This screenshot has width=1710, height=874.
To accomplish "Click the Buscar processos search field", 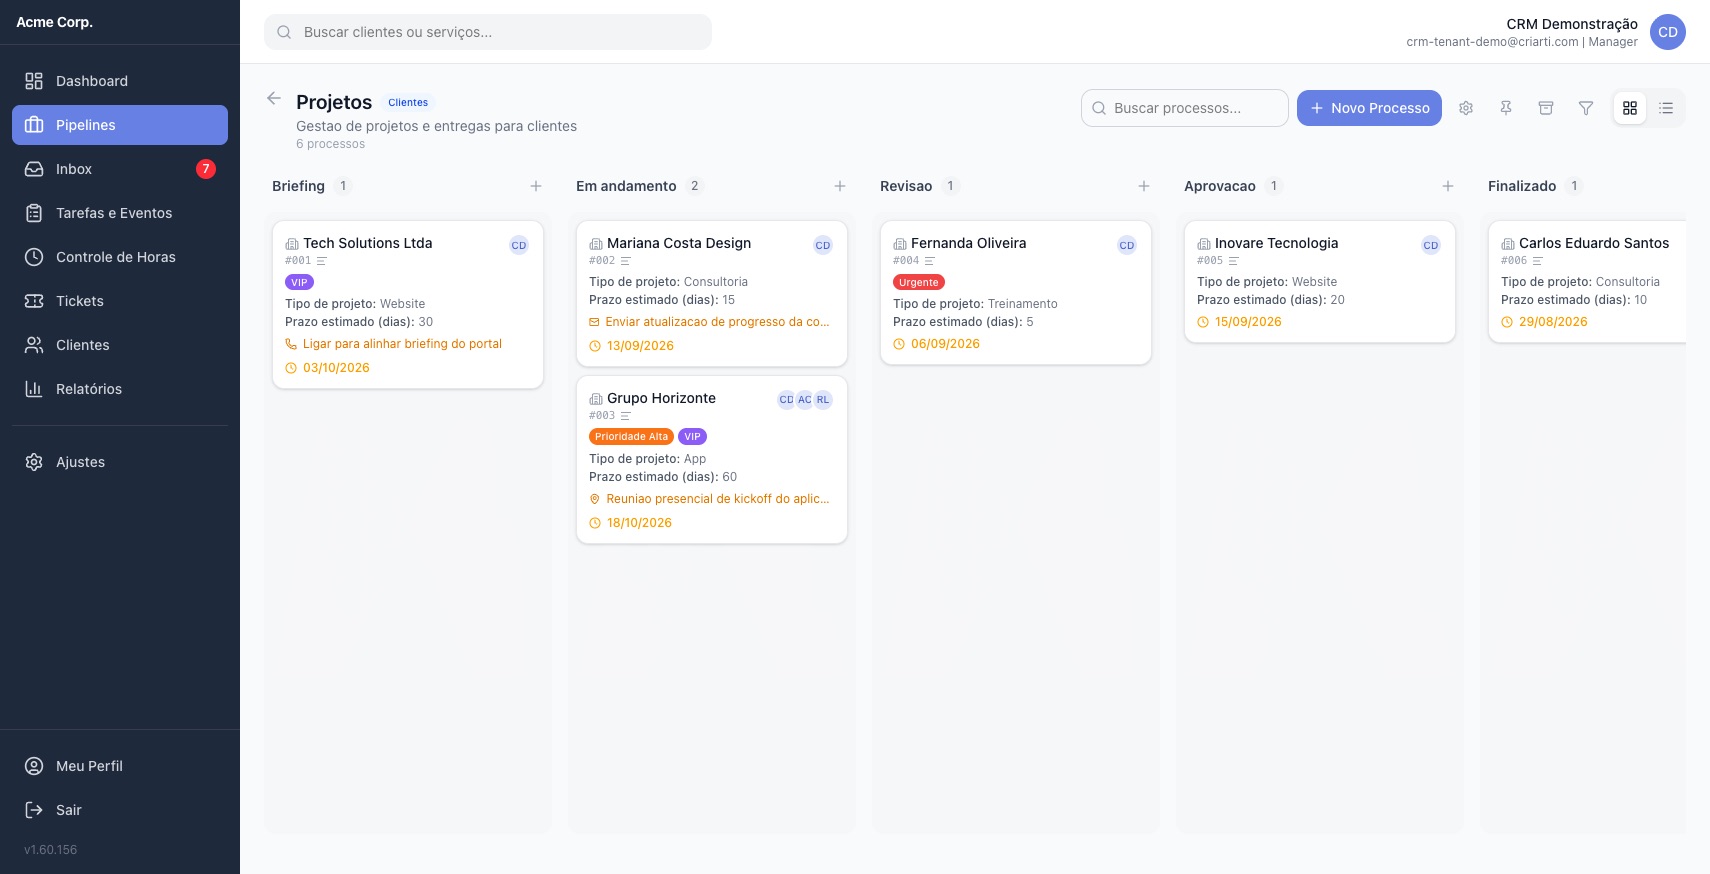I will (1185, 108).
